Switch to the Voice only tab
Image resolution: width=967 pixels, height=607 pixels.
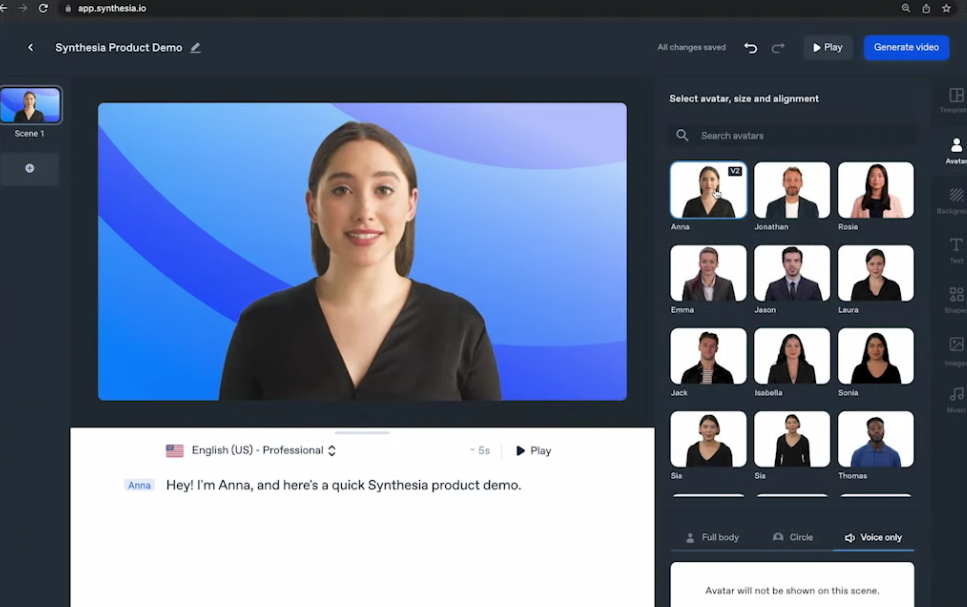[873, 537]
